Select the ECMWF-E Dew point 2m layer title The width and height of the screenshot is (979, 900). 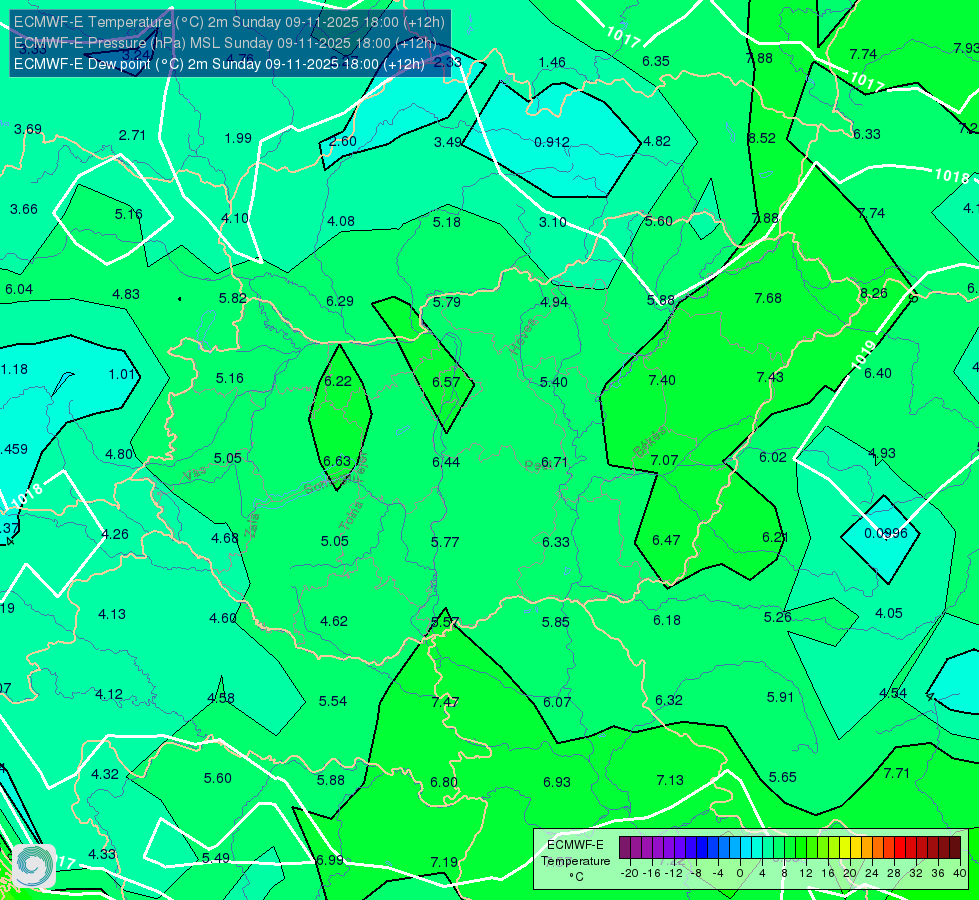(219, 64)
